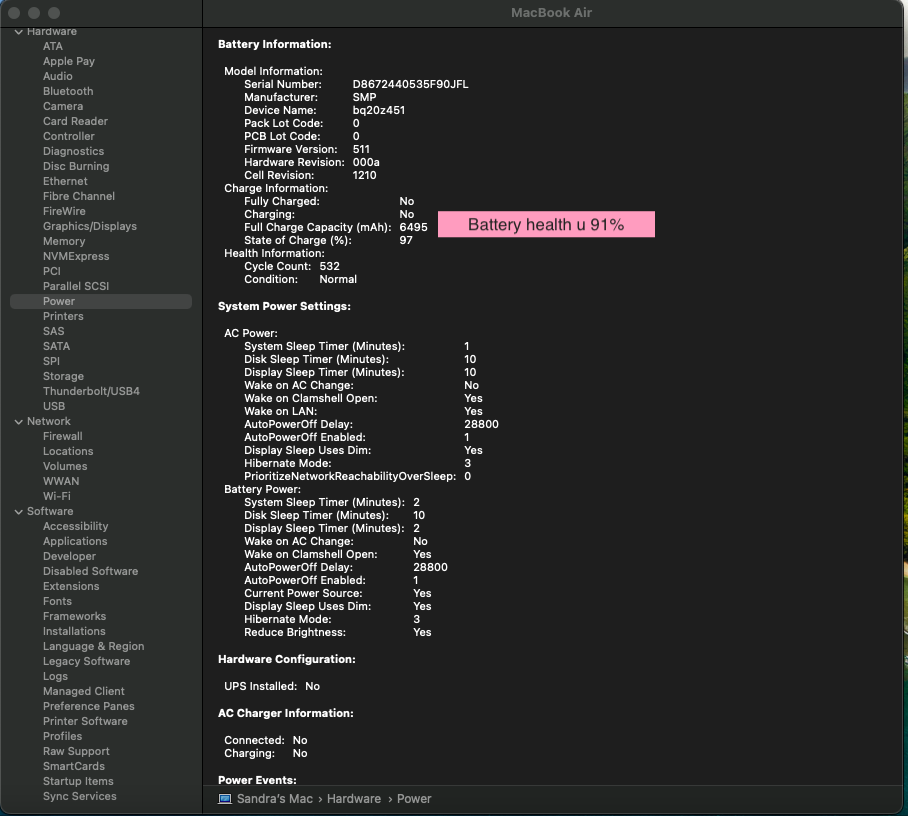The image size is (908, 816).
Task: Open the SAS entry
Action: click(53, 332)
